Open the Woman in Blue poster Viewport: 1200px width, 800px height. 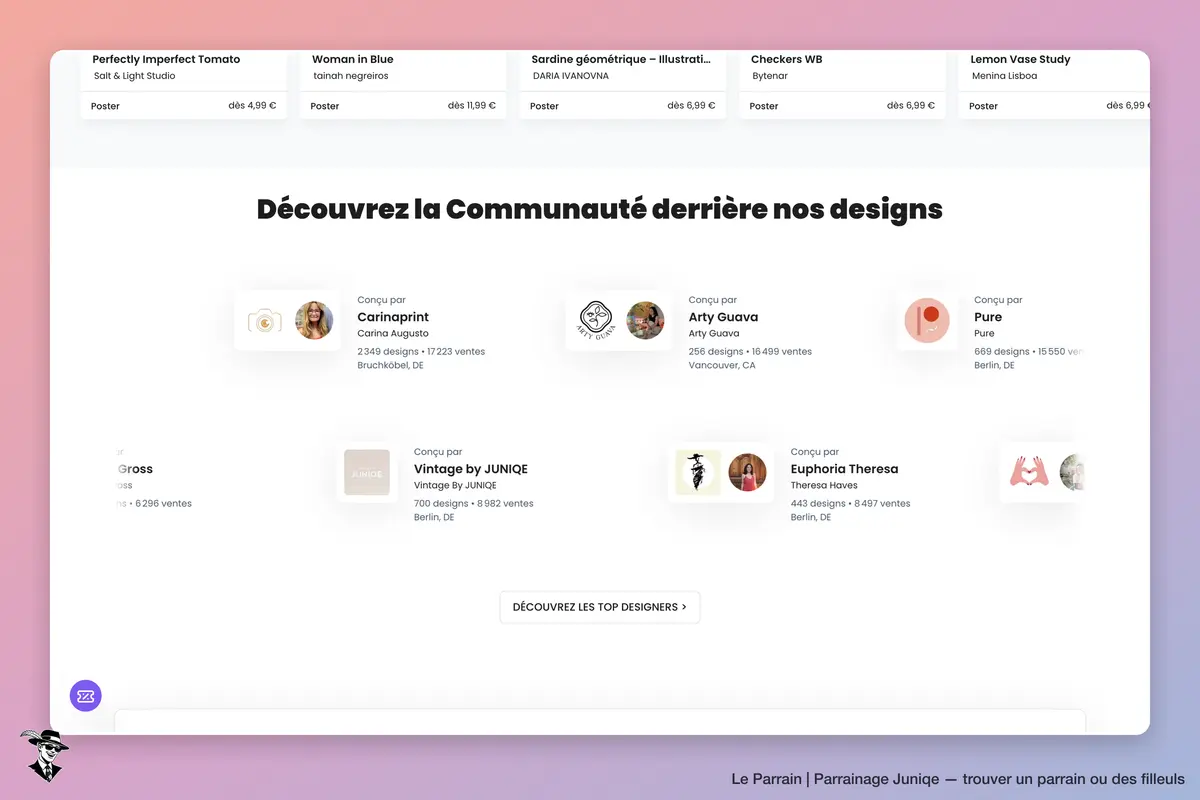point(353,59)
